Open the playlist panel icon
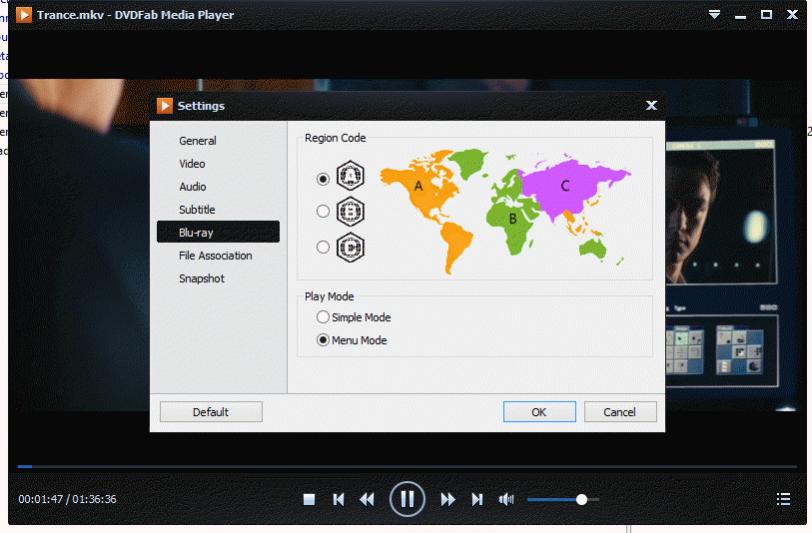 click(783, 499)
